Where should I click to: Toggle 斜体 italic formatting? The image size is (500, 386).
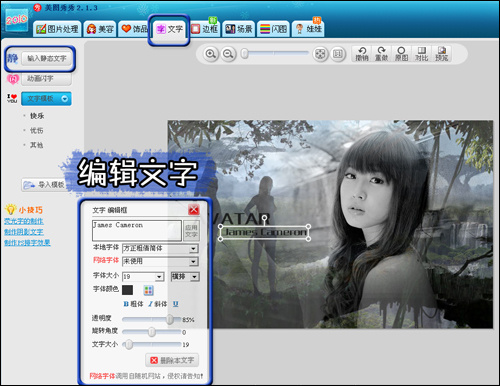pyautogui.click(x=158, y=304)
